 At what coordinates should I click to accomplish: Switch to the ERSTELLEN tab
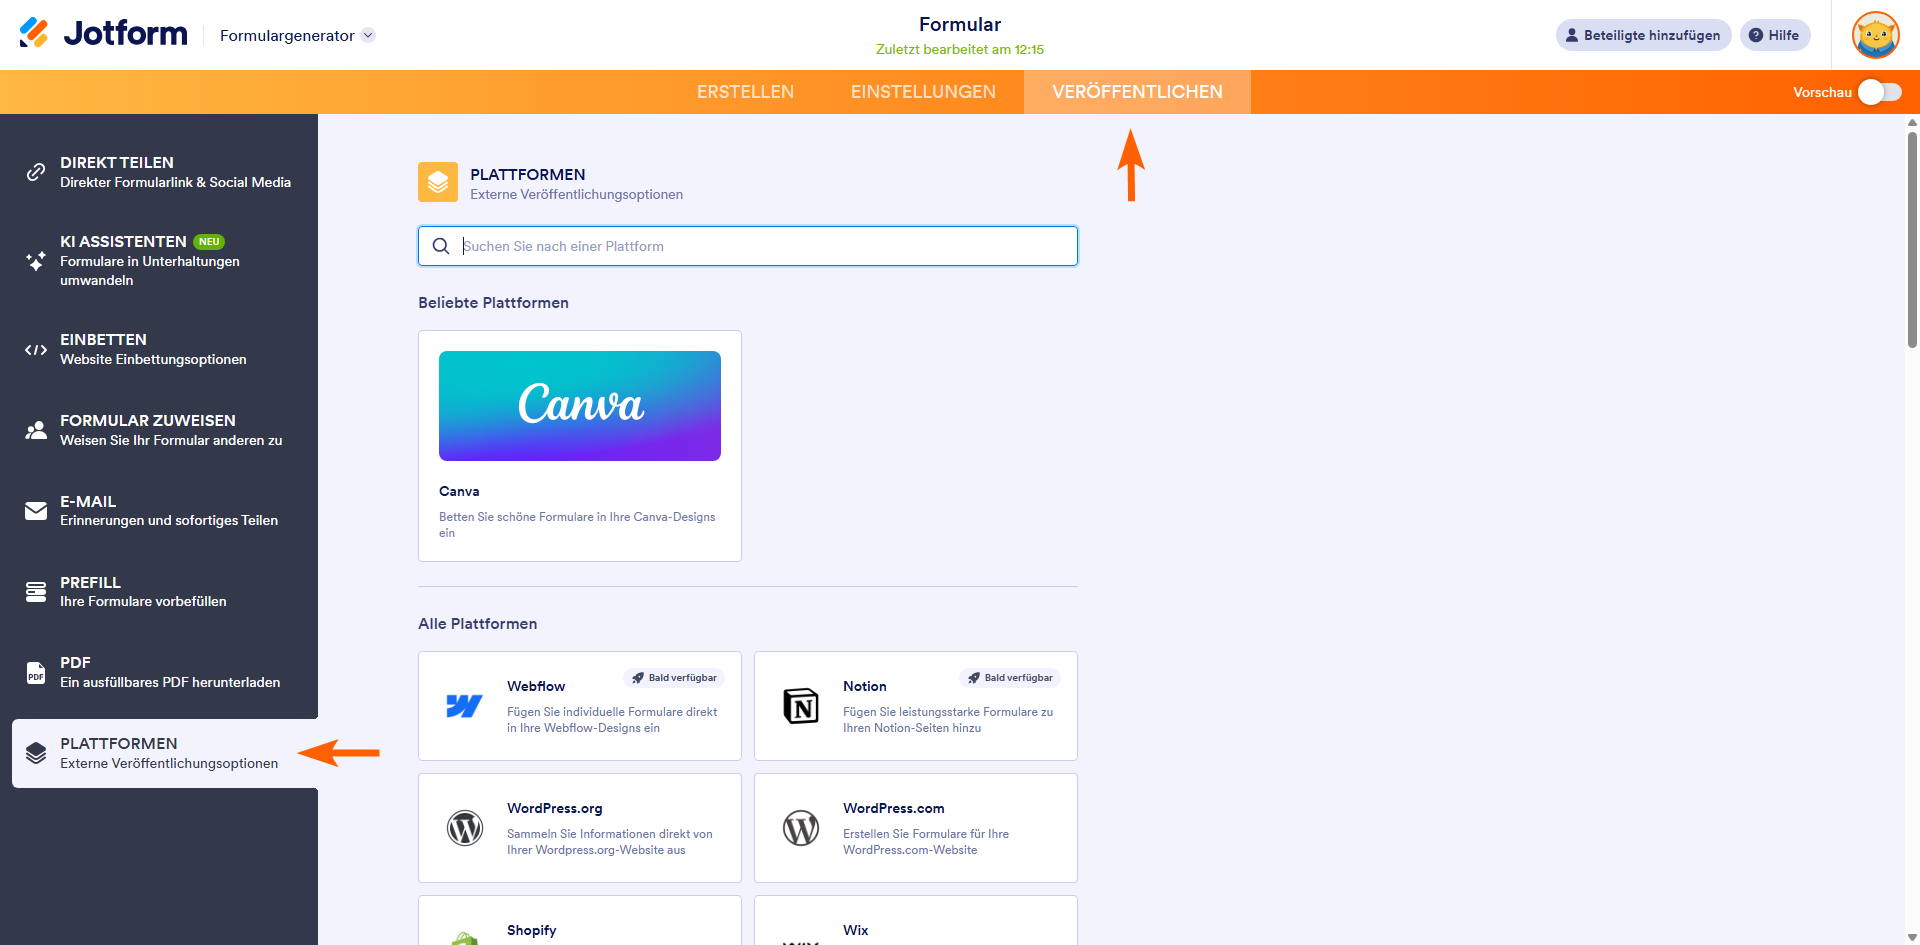[745, 92]
